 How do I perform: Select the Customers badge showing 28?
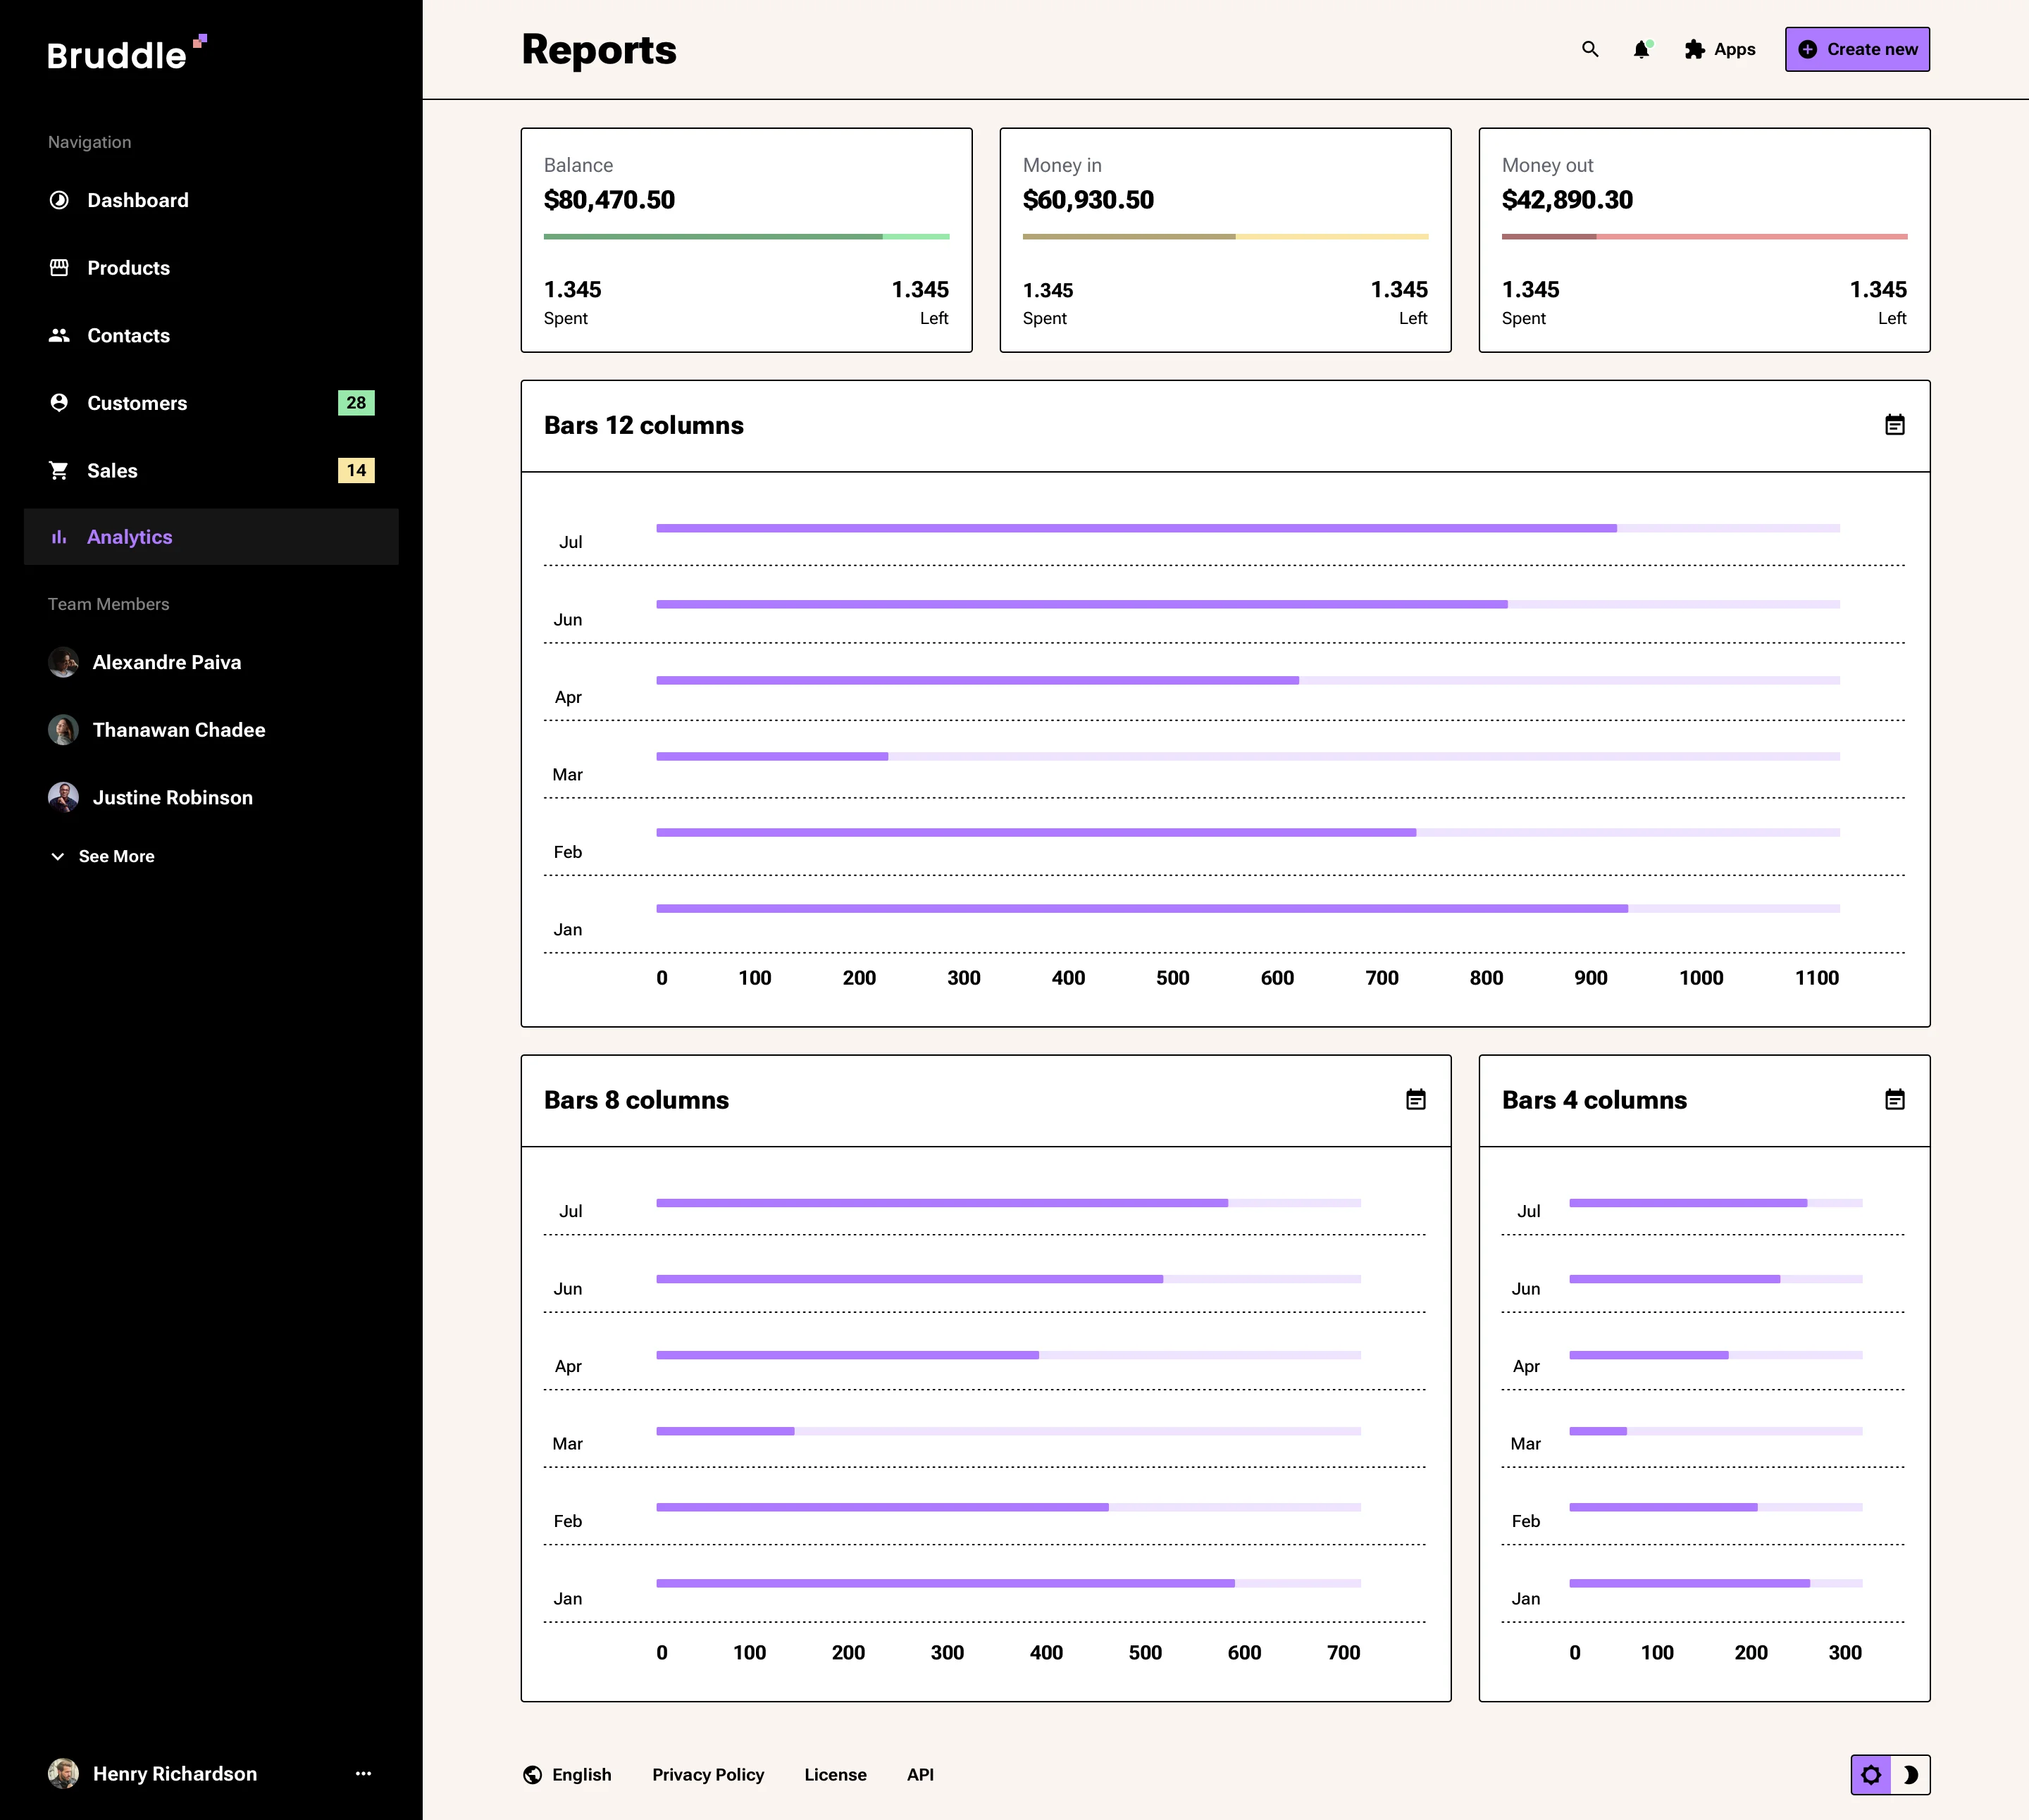click(356, 403)
